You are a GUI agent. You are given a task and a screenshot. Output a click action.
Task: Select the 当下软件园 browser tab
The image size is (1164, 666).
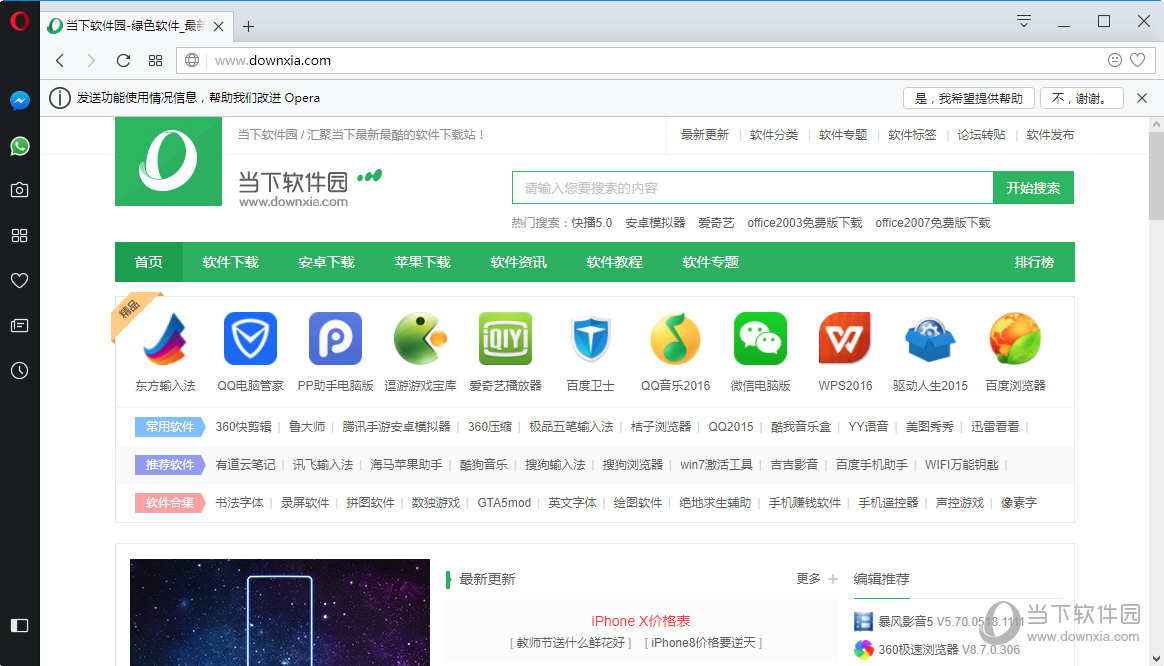point(135,26)
